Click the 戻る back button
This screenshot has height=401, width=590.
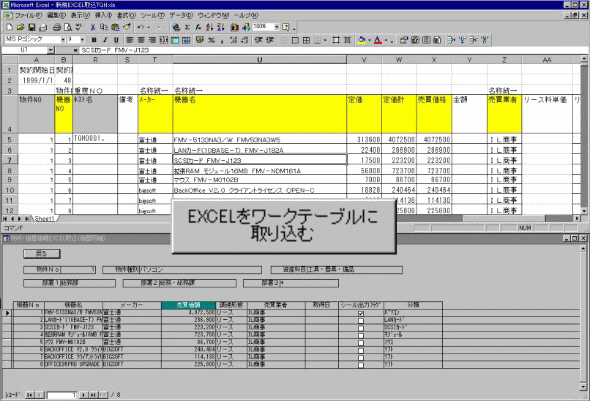(41, 254)
